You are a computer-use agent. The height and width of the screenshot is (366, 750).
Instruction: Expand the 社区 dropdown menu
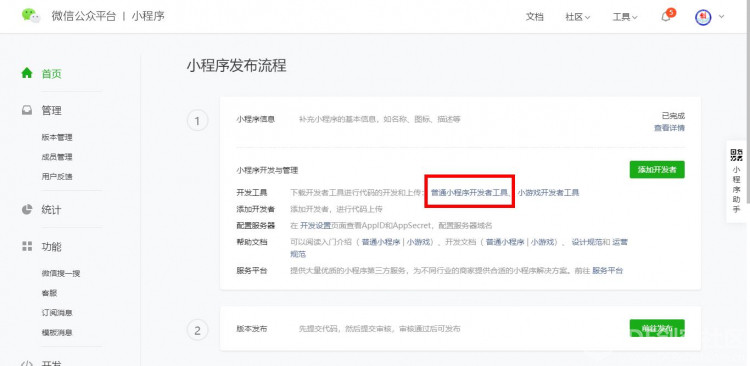(x=577, y=17)
